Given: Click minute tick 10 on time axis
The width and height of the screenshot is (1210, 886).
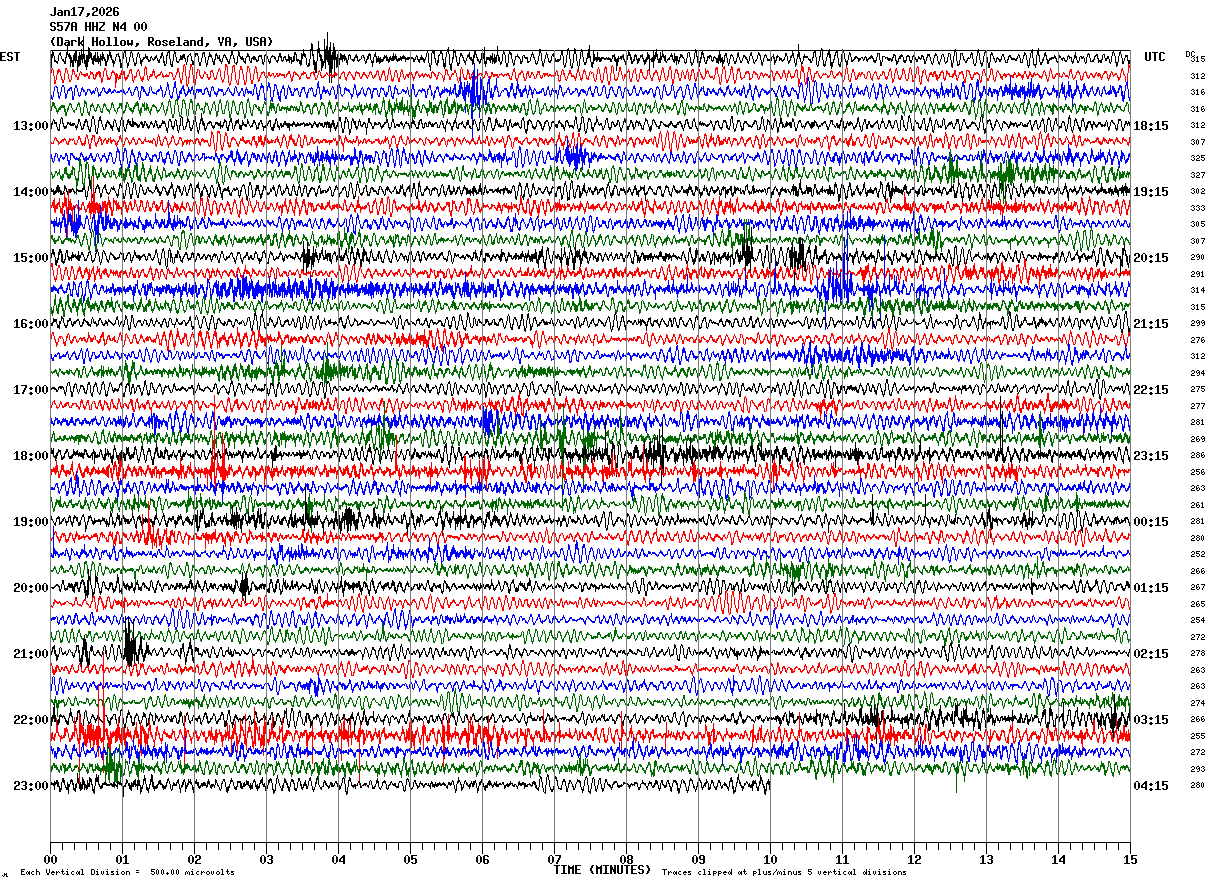Looking at the screenshot, I should 770,859.
